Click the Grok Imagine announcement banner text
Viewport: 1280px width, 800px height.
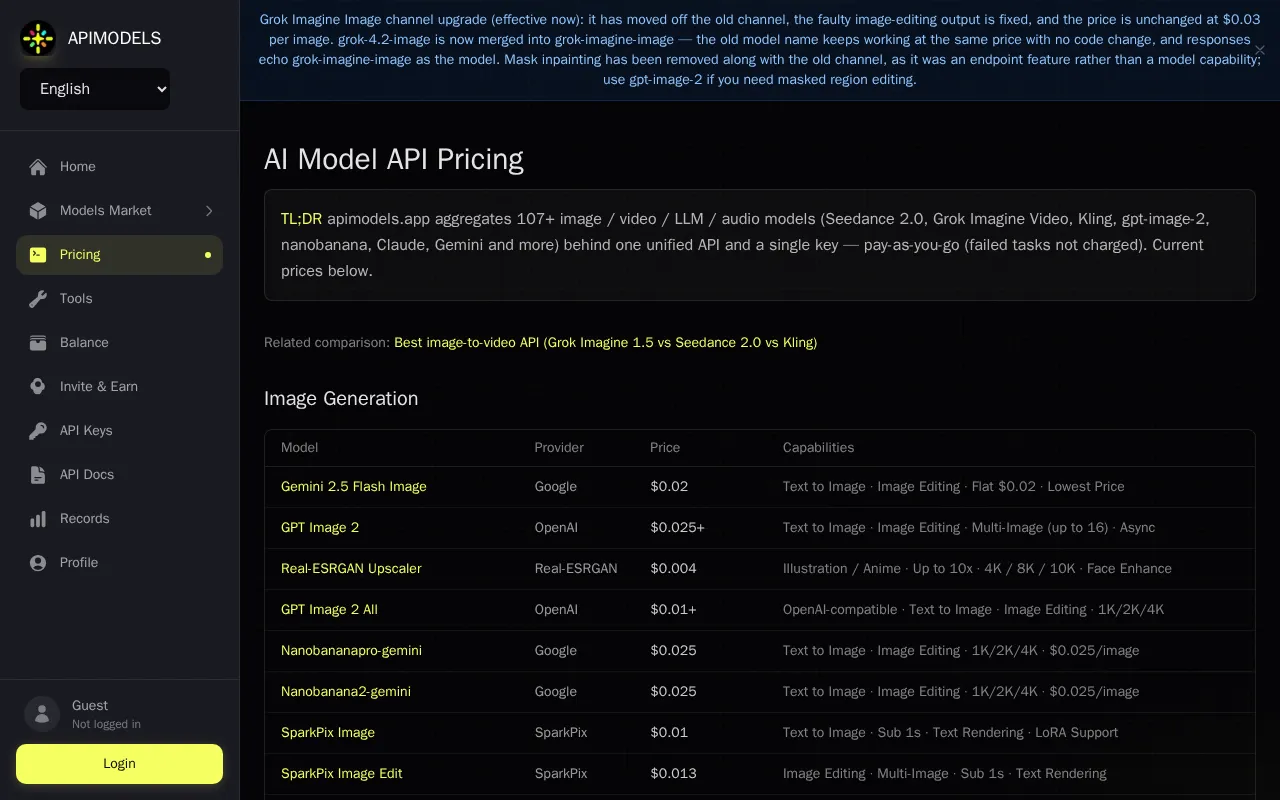point(759,50)
